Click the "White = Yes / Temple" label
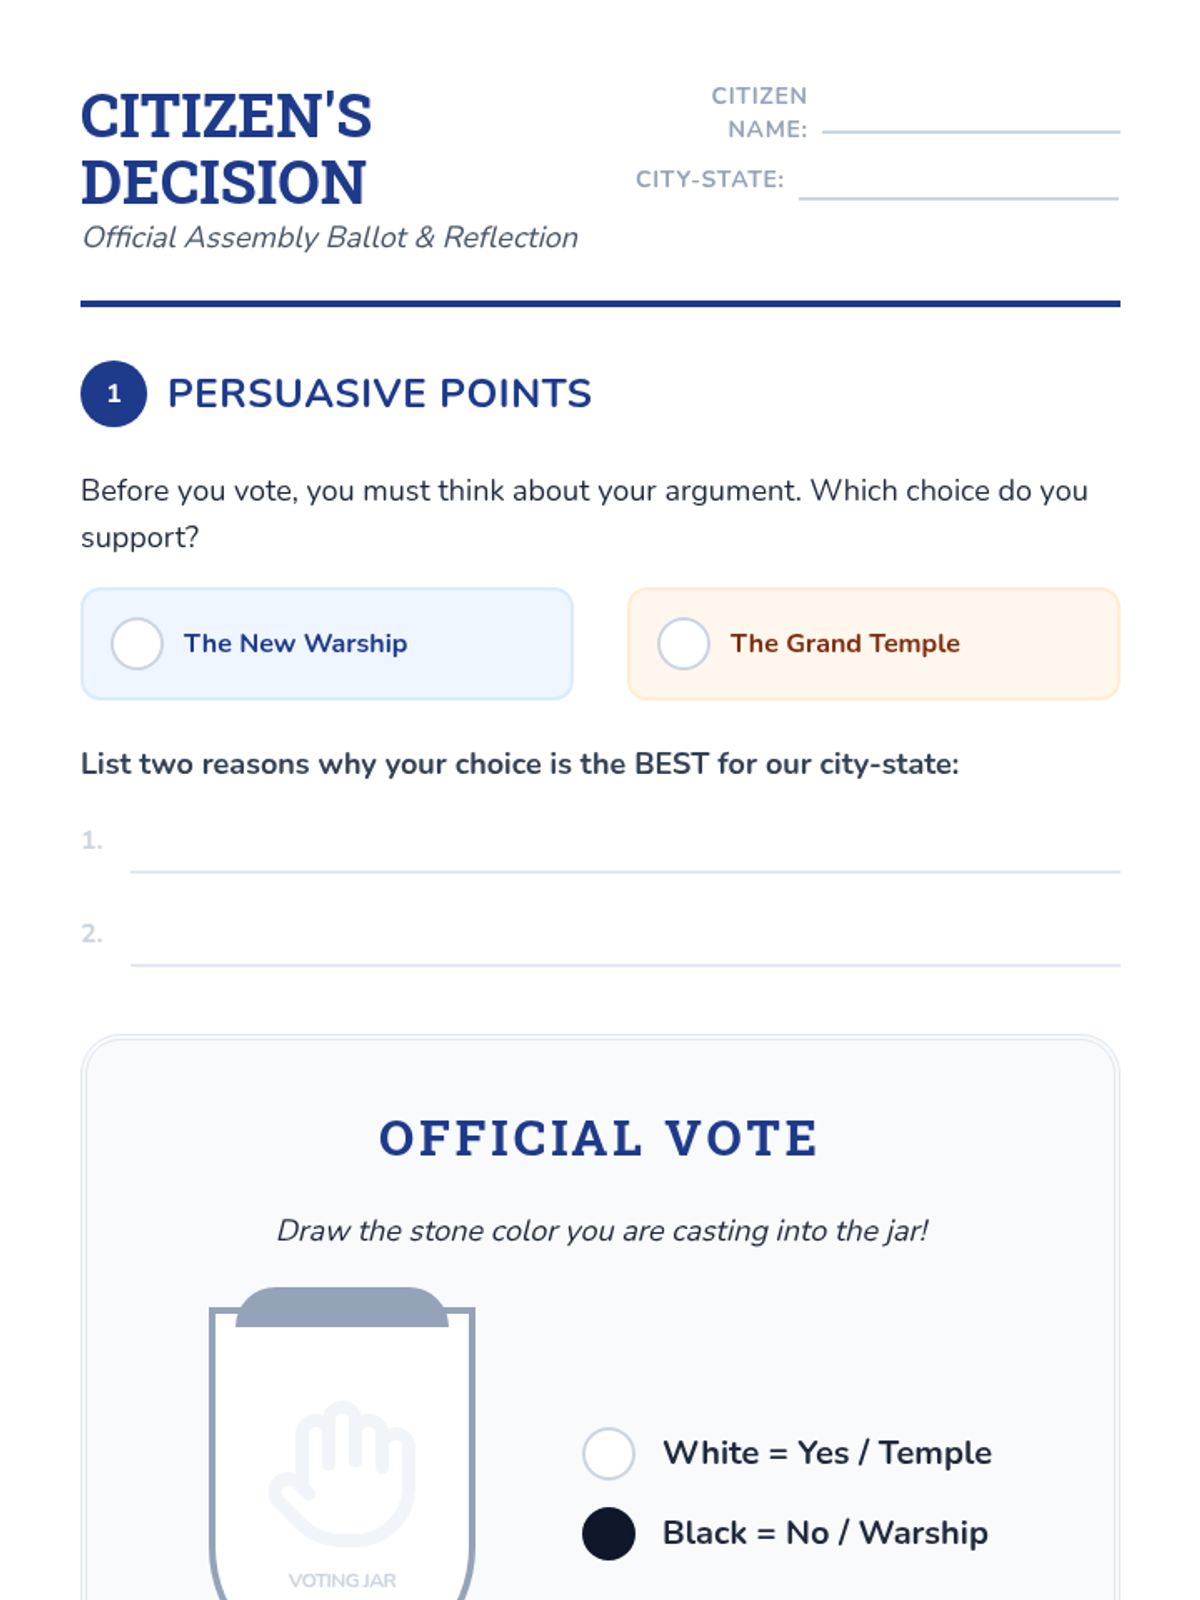 (x=827, y=1453)
